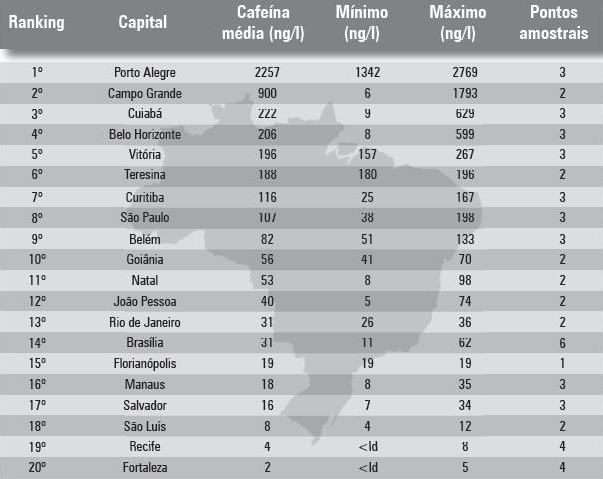Click the Ranking column header
Screen dimensions: 603x479
pos(37,22)
